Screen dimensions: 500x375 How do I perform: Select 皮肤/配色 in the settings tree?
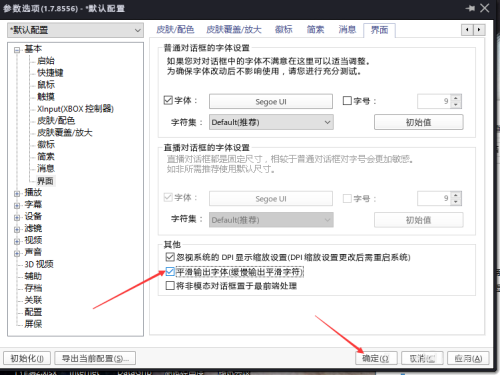tap(56, 121)
